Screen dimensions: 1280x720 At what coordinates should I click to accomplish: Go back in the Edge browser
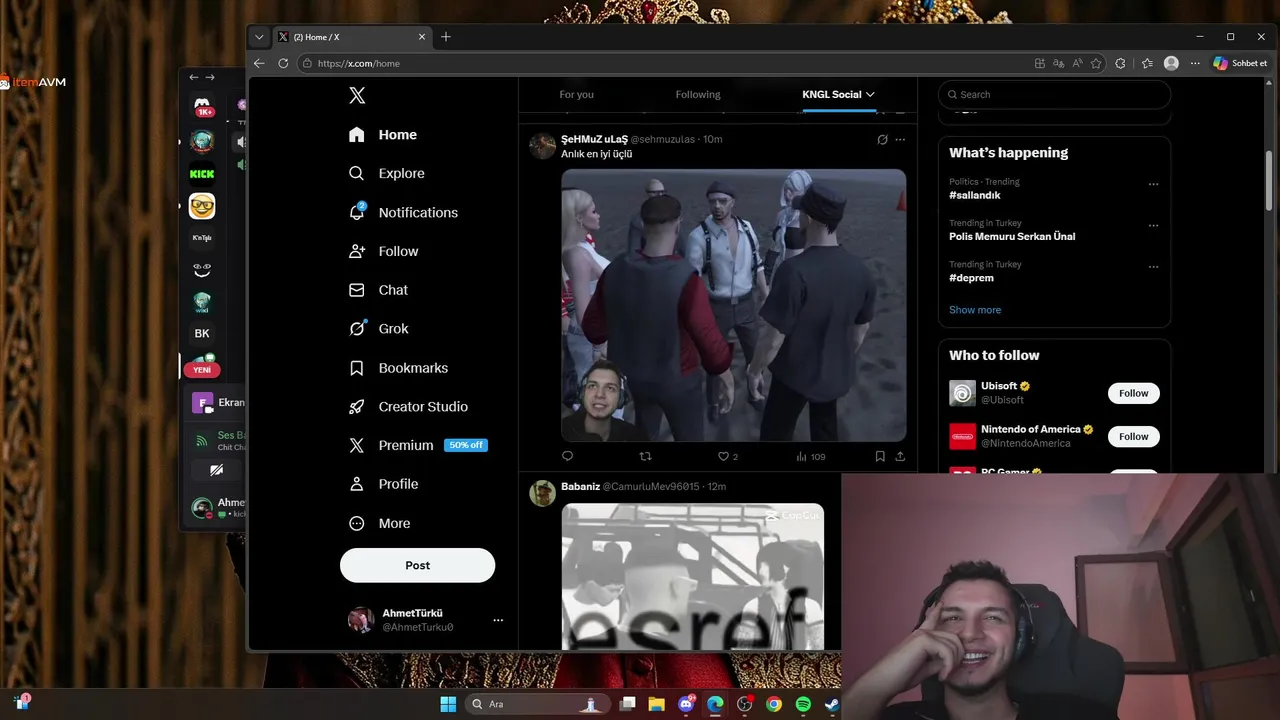(259, 63)
